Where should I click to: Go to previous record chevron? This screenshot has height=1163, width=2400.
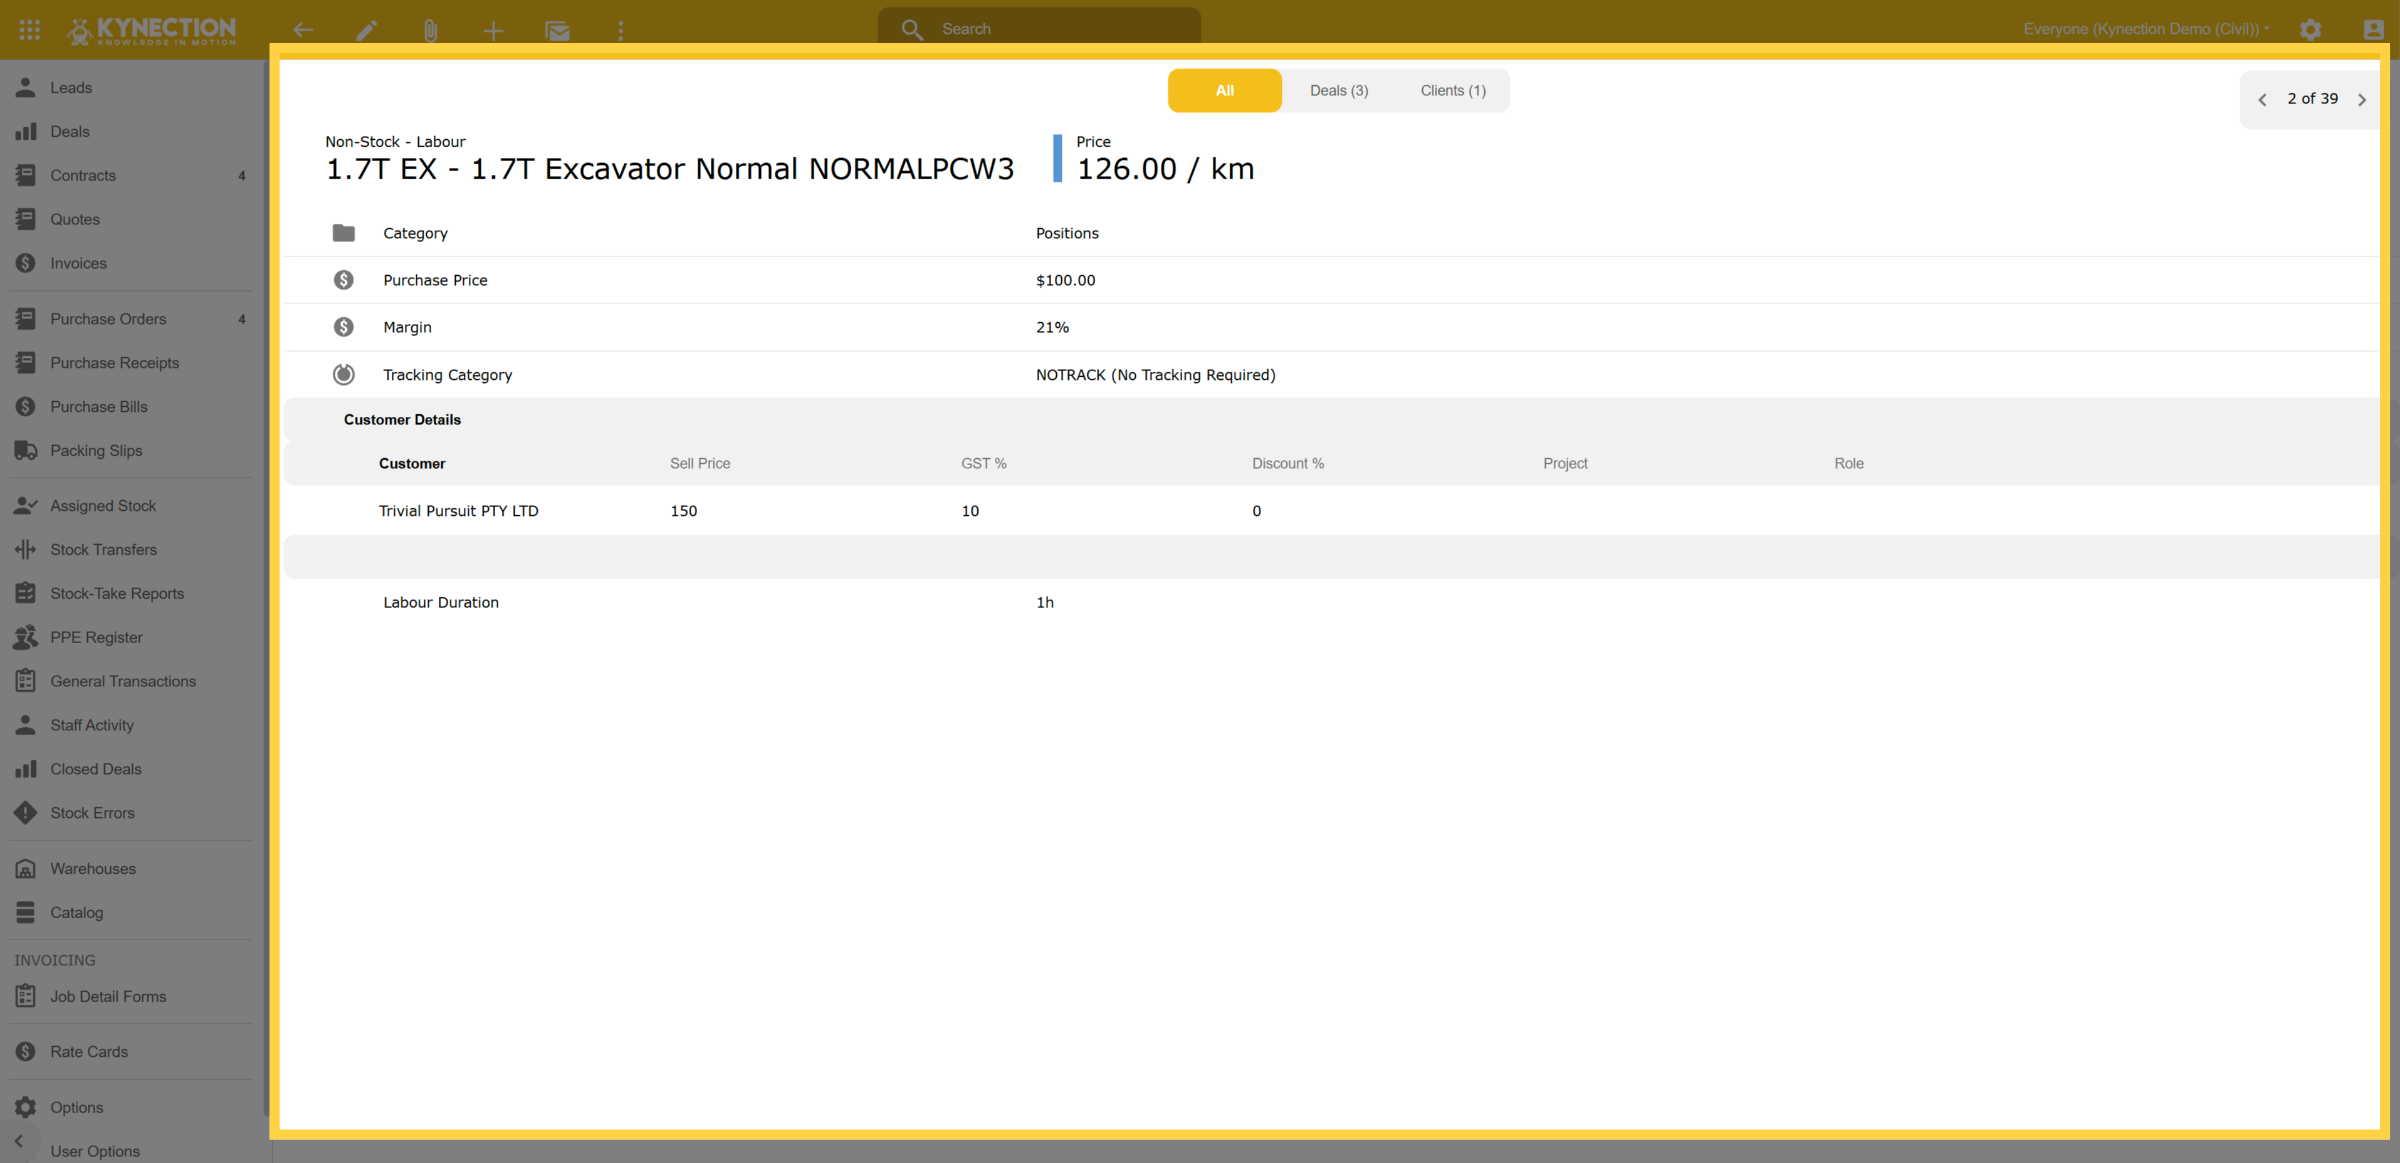point(2263,99)
